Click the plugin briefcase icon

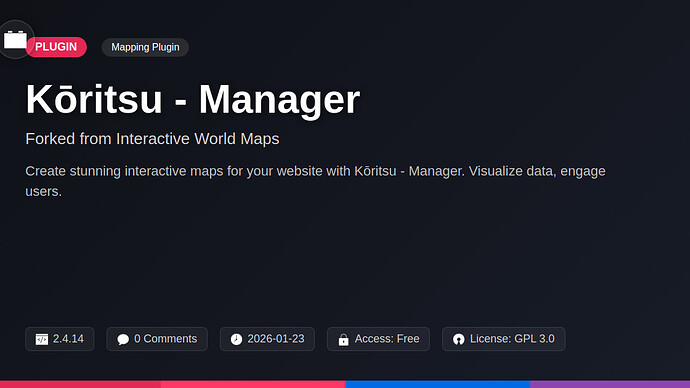click(15, 40)
